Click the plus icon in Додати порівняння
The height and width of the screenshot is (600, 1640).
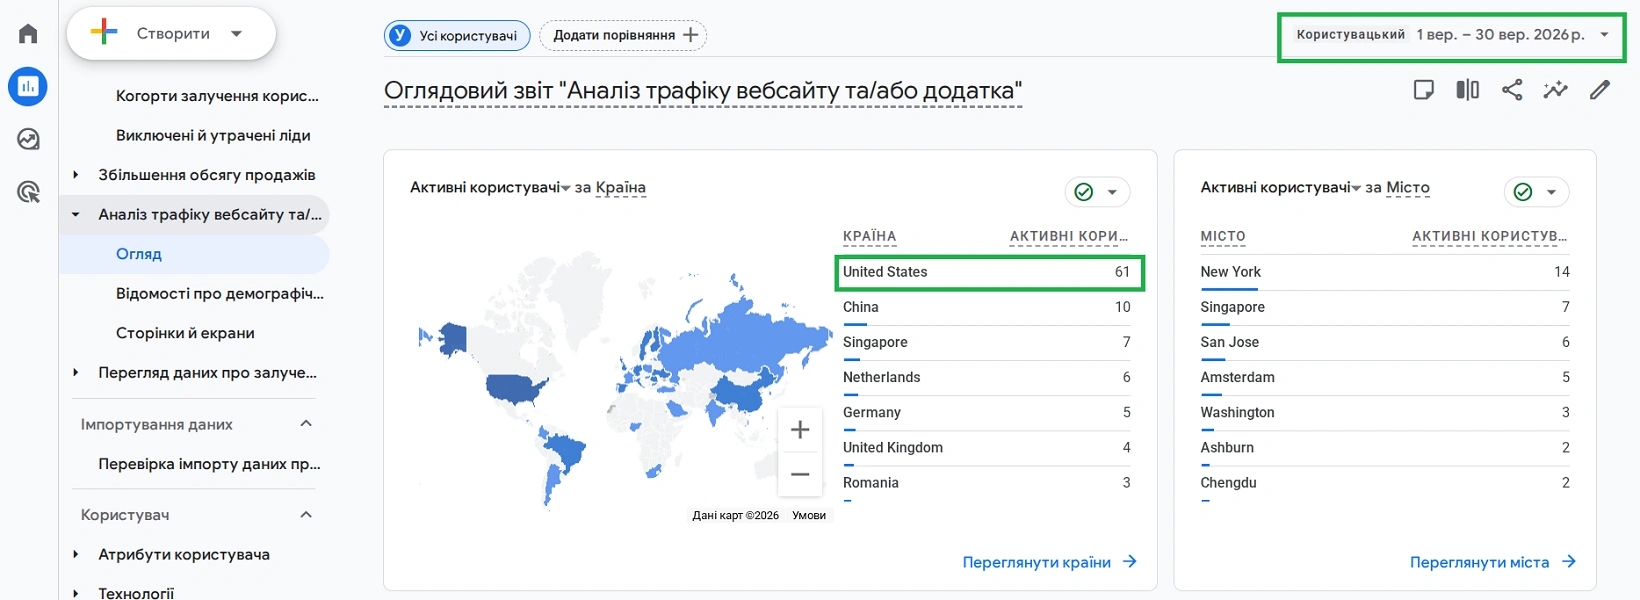690,35
